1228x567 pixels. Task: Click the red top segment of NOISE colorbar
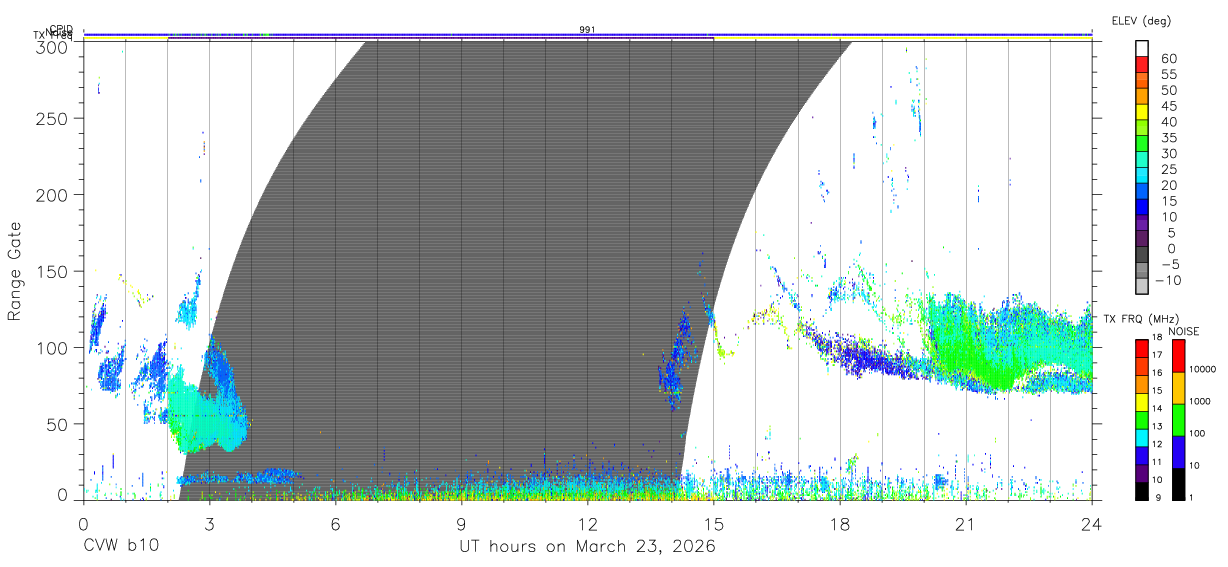(x=1178, y=356)
